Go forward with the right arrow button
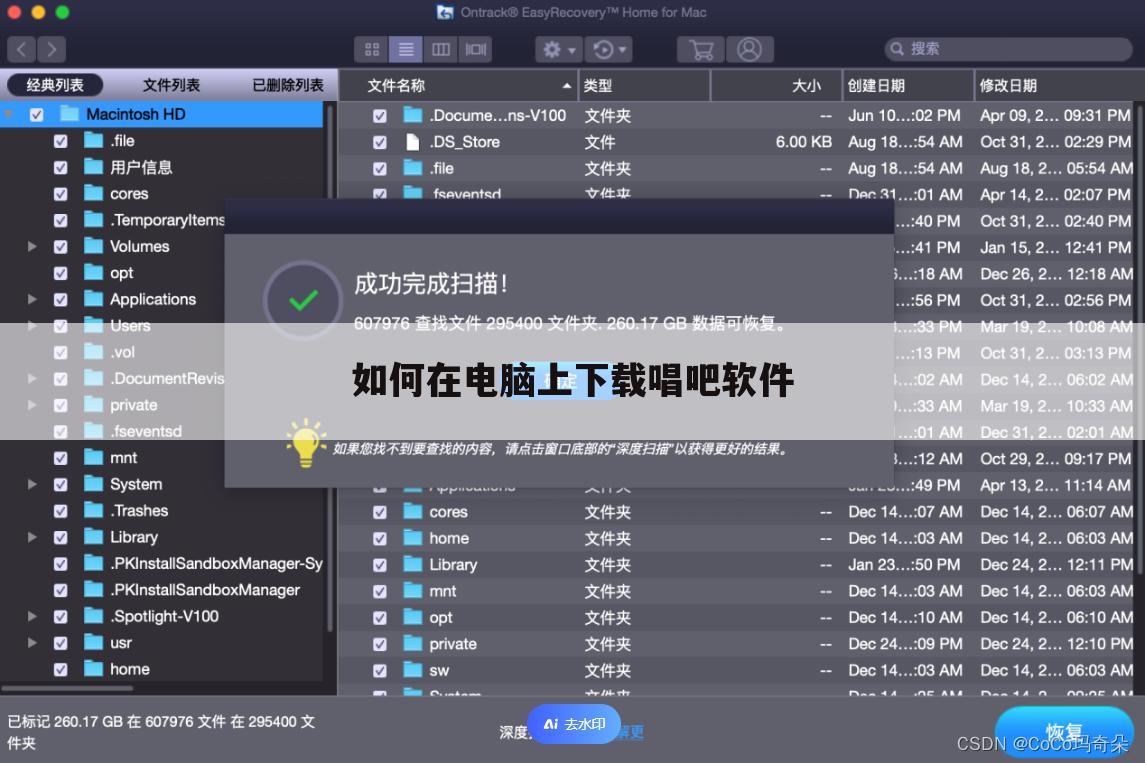The image size is (1145, 763). 52,49
